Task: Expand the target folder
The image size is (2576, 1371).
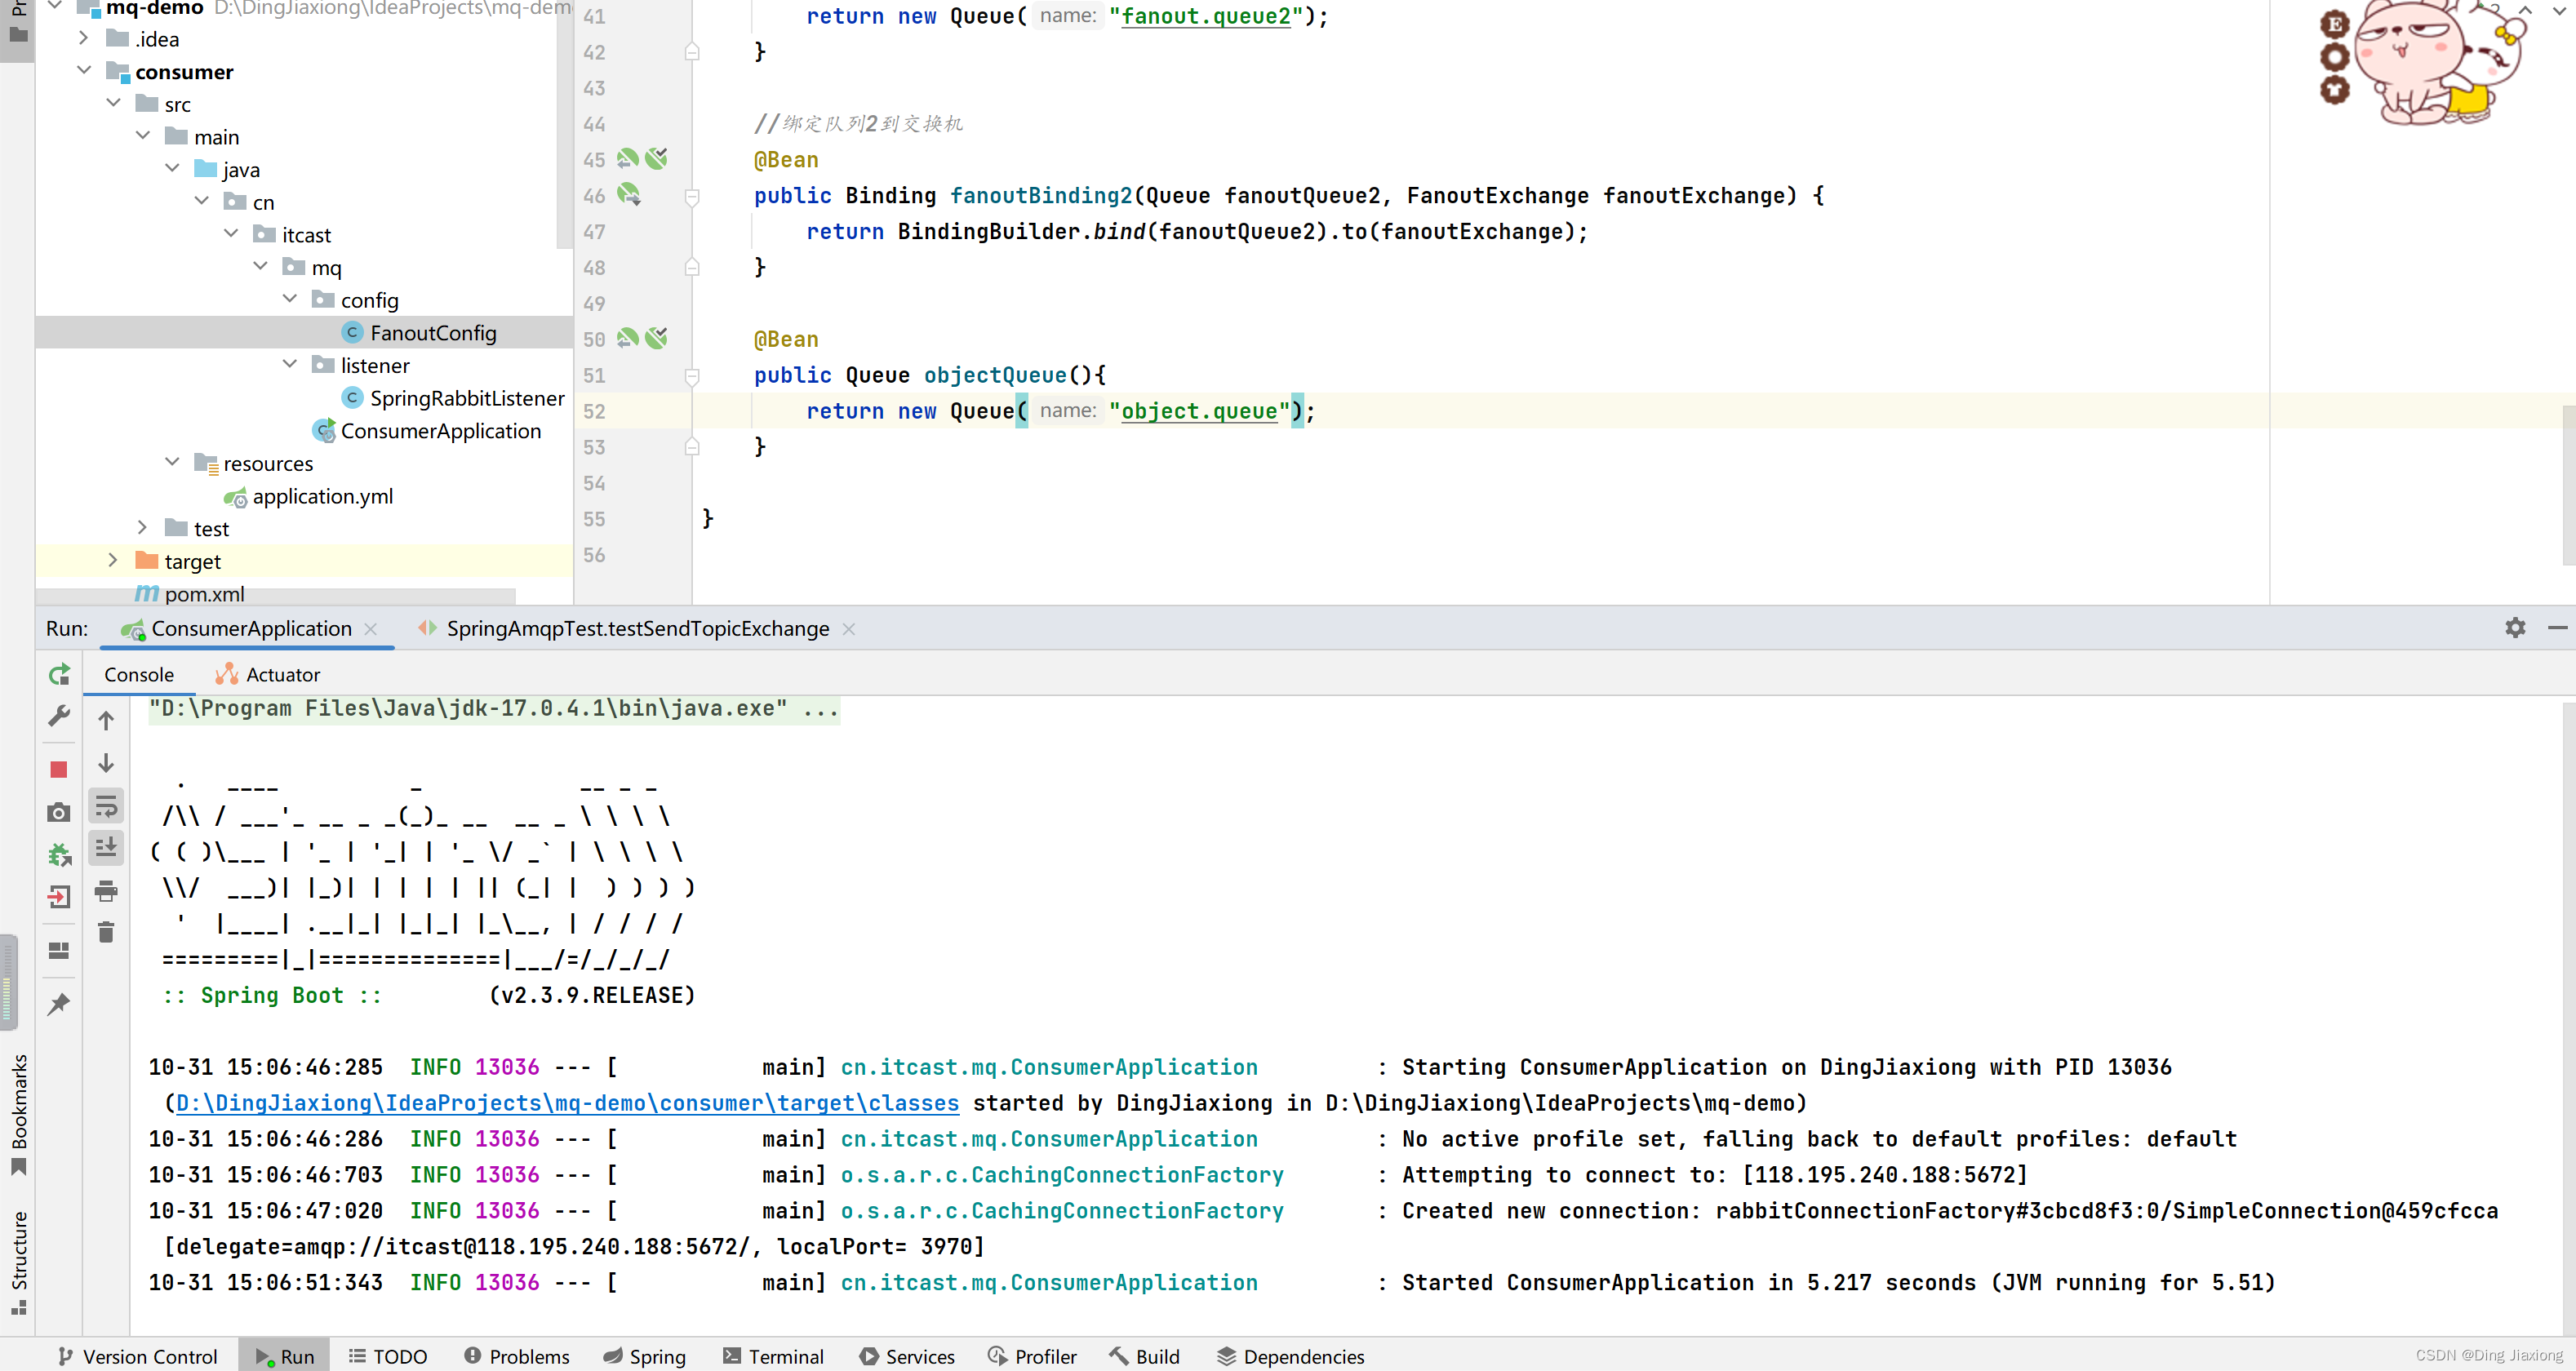Action: pyautogui.click(x=114, y=560)
